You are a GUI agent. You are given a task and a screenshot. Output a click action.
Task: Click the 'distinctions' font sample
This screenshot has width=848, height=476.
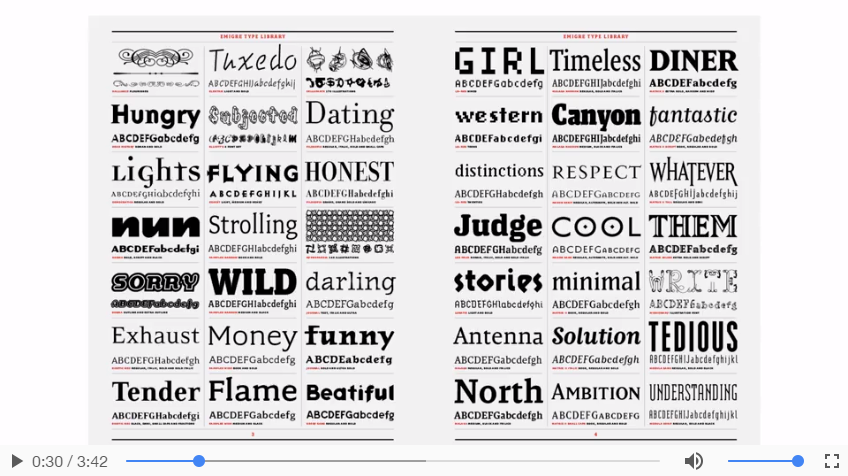click(499, 171)
